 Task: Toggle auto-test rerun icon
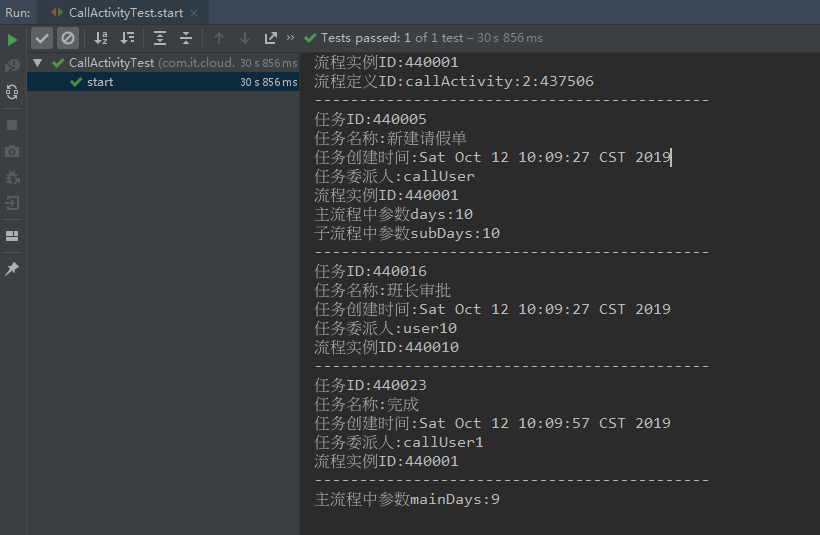pyautogui.click(x=12, y=93)
